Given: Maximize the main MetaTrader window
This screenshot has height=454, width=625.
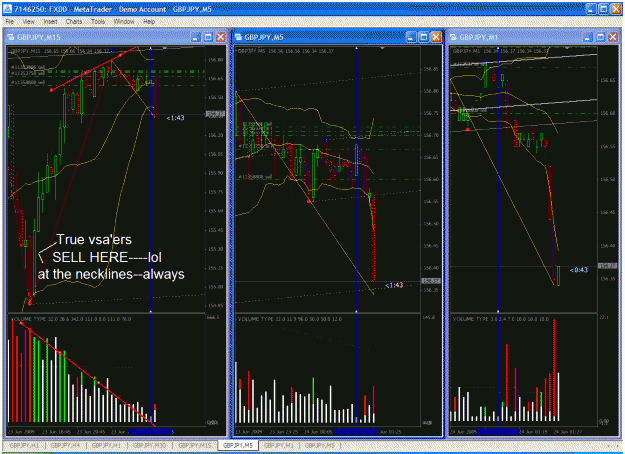Looking at the screenshot, I should point(603,9).
